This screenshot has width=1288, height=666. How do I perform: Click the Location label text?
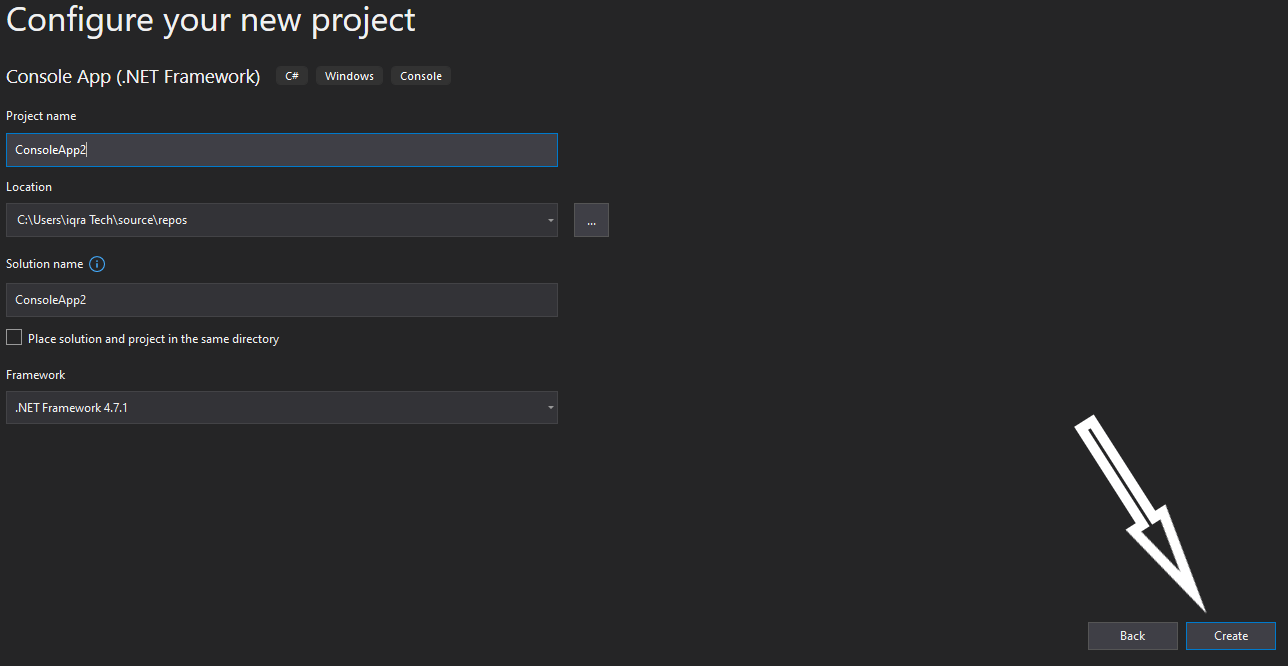pos(29,187)
